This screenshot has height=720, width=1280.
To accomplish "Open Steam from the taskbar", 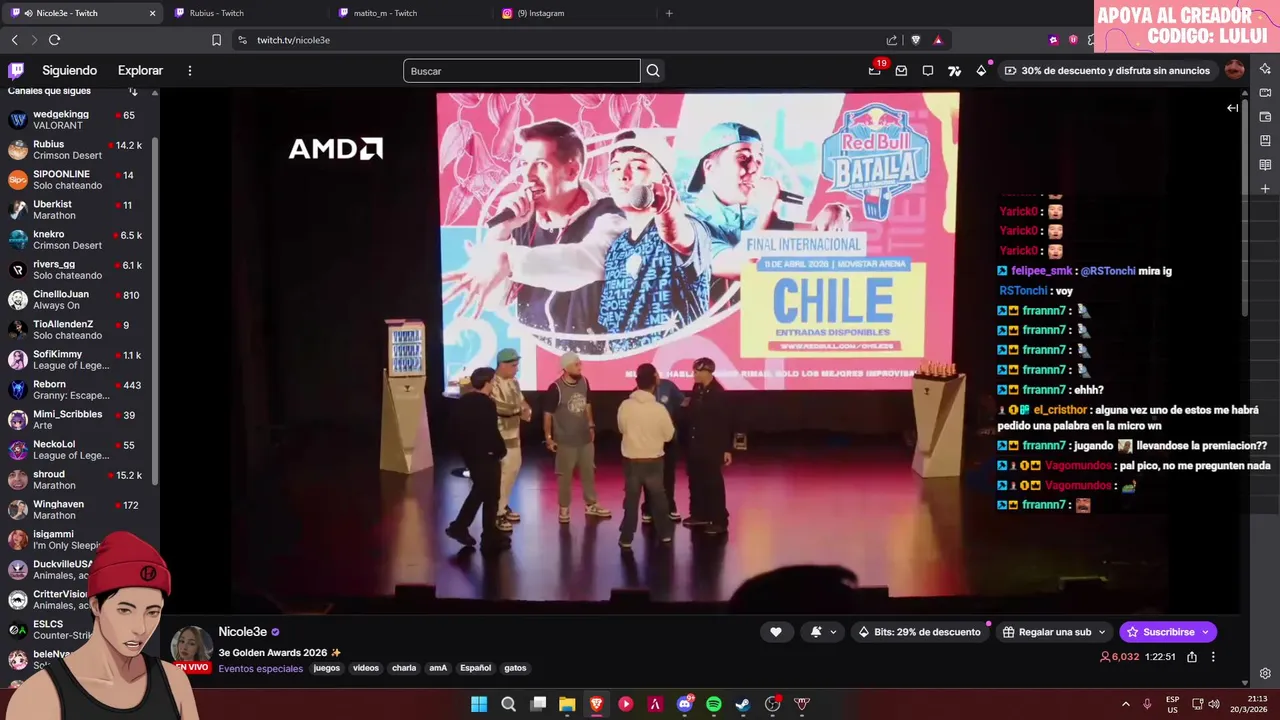I will [x=742, y=704].
